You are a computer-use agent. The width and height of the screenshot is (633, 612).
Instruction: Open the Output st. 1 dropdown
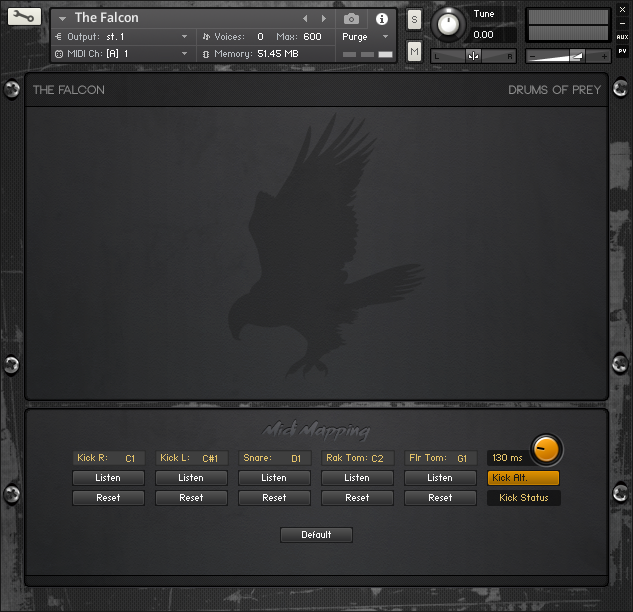click(184, 36)
